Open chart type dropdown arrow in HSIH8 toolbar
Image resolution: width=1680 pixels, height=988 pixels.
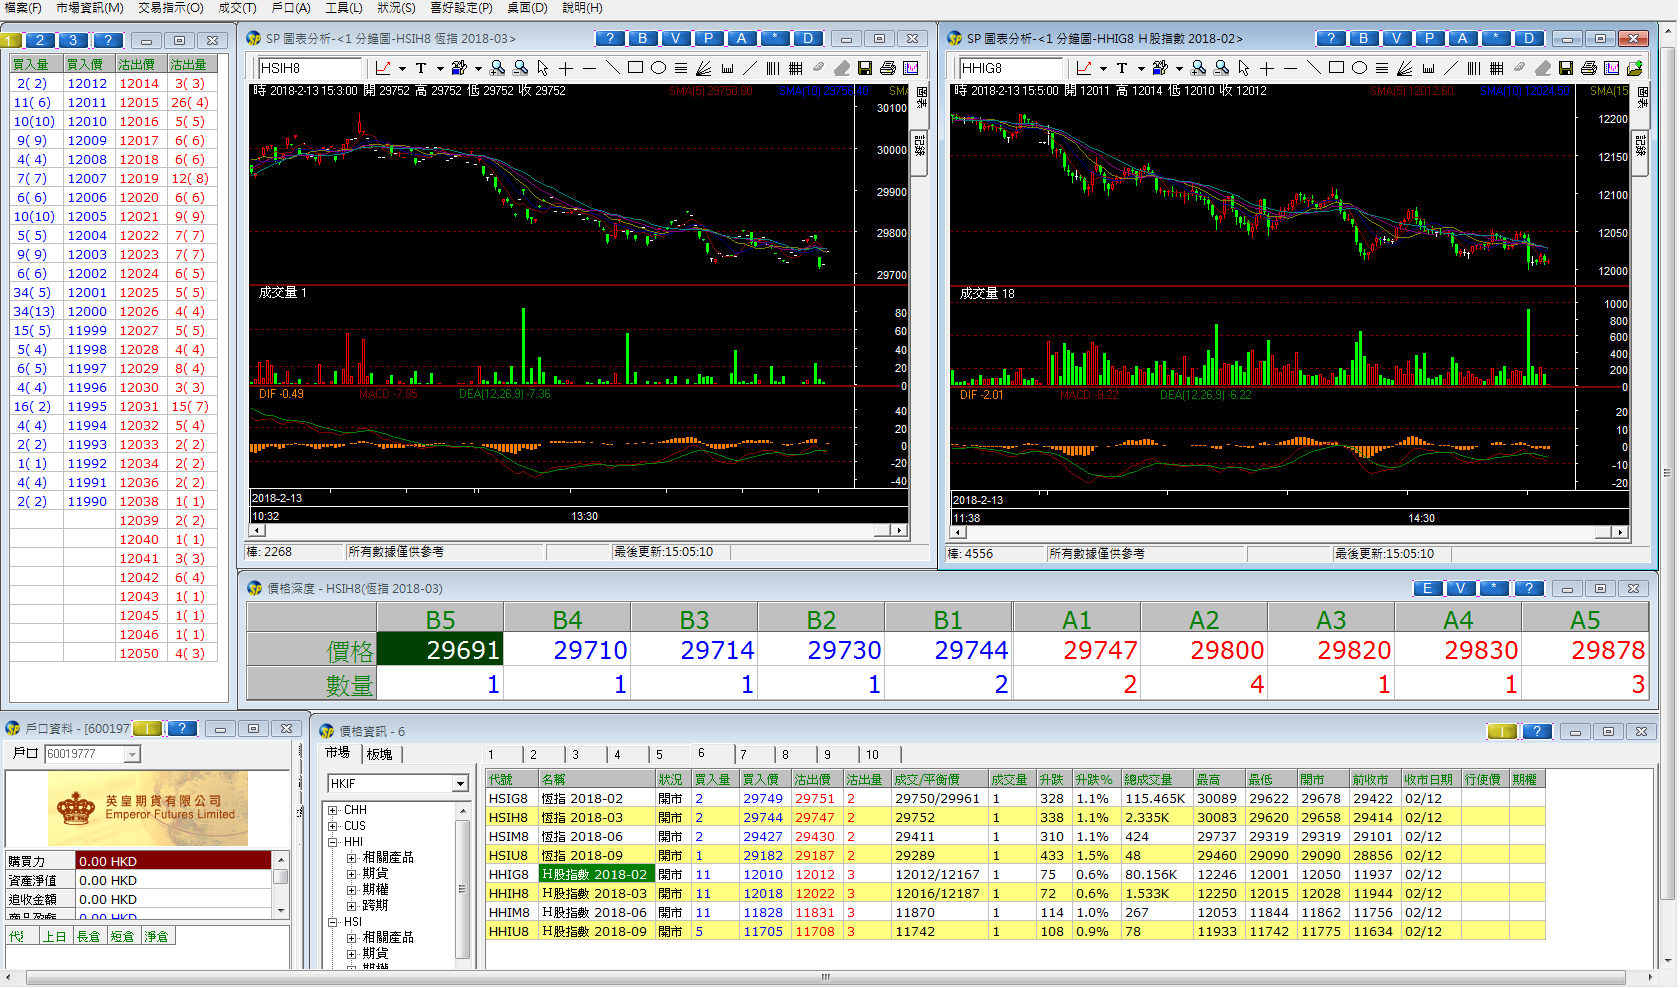[402, 69]
